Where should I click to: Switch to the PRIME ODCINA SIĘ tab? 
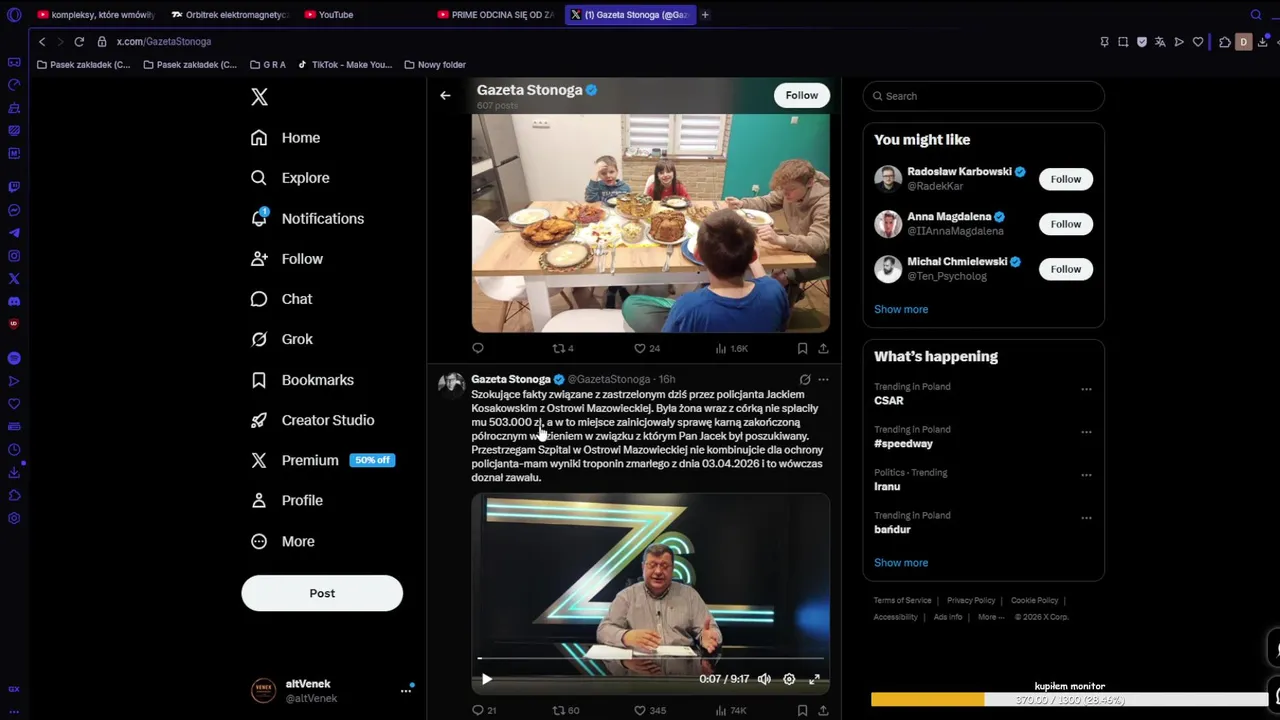(x=496, y=15)
